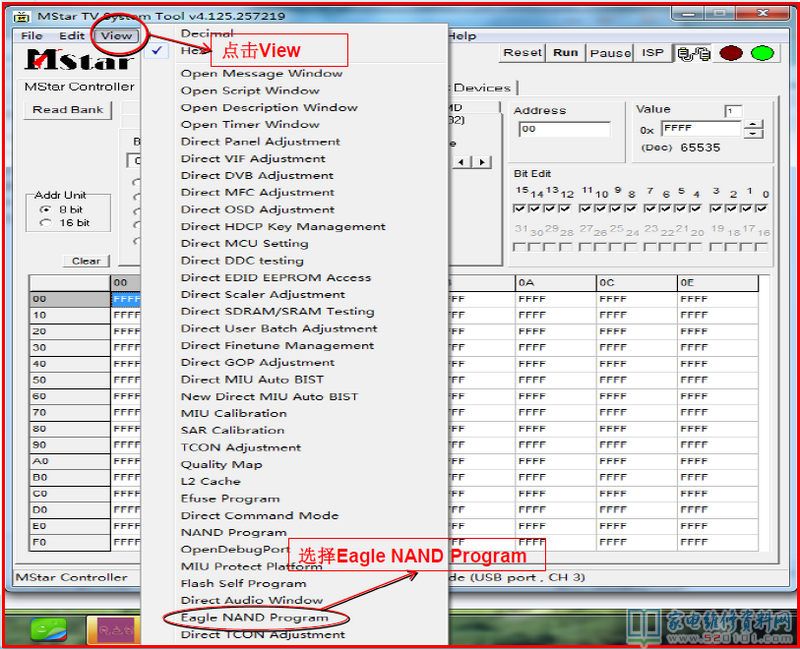The image size is (800, 649).
Task: Select the 16 bit address unit
Action: pyautogui.click(x=45, y=223)
